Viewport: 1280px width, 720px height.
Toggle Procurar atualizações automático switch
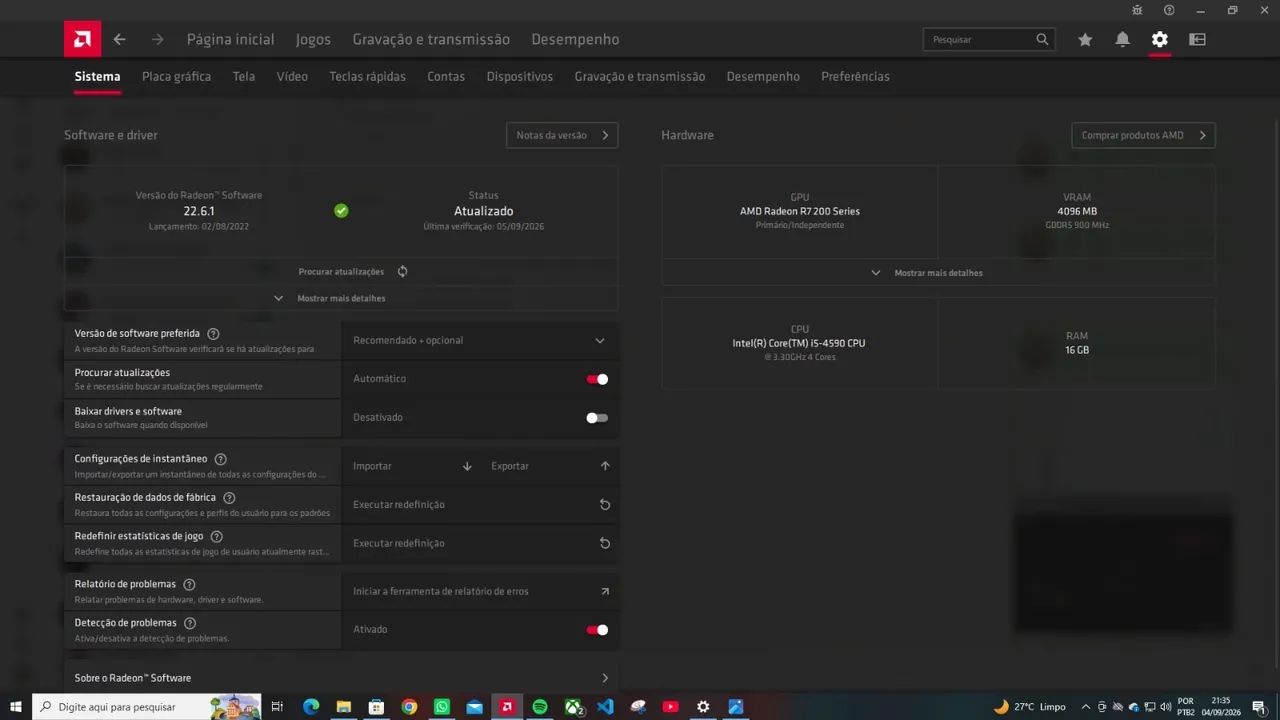[597, 379]
